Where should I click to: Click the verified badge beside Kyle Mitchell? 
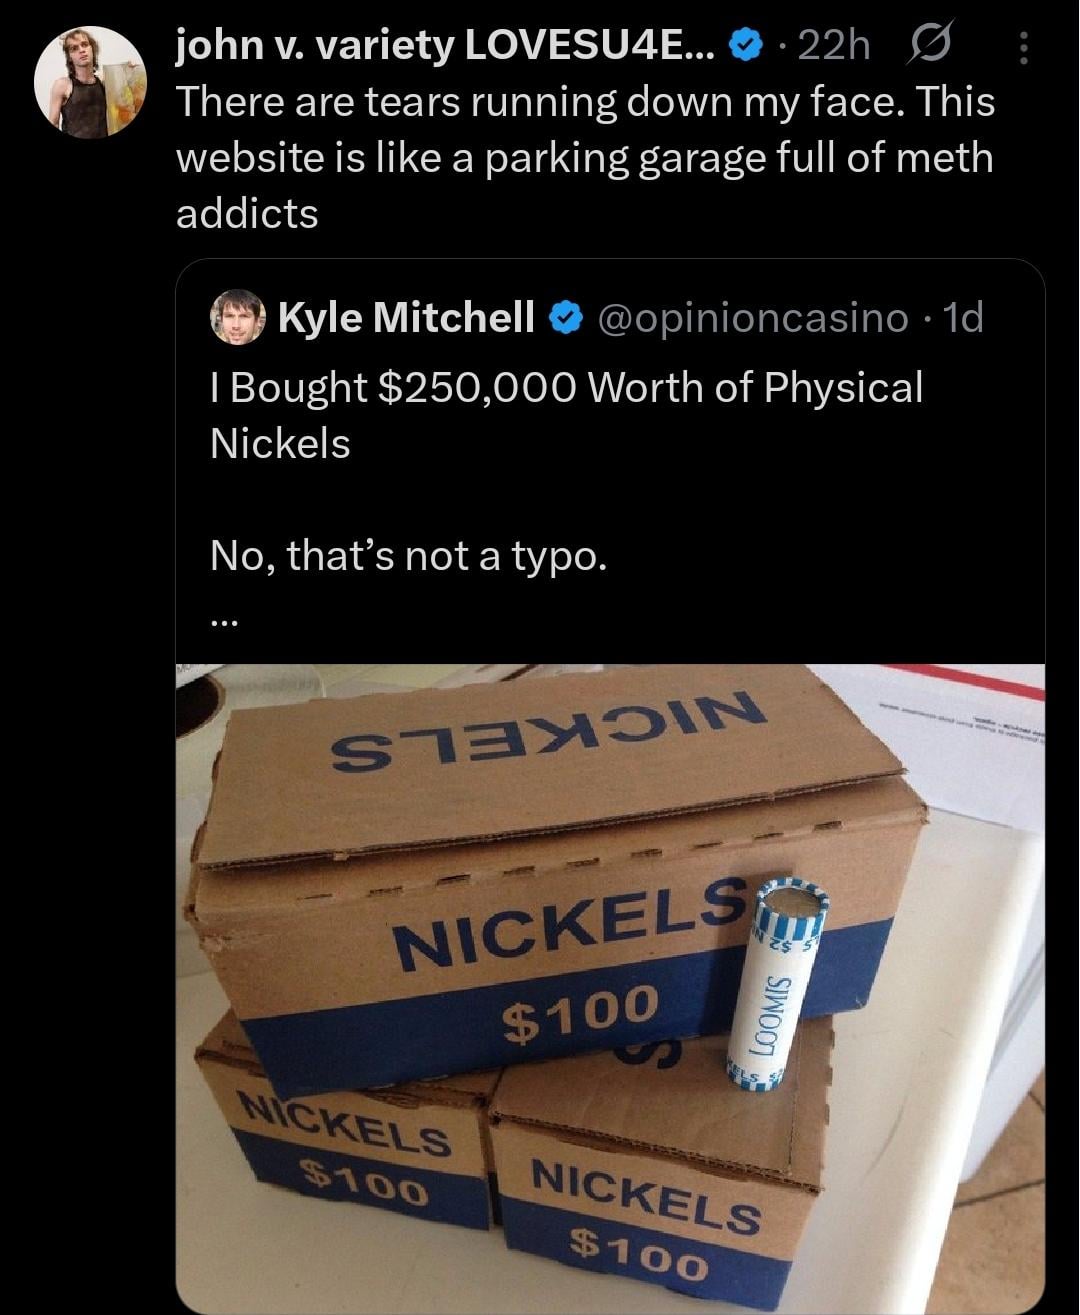point(566,318)
